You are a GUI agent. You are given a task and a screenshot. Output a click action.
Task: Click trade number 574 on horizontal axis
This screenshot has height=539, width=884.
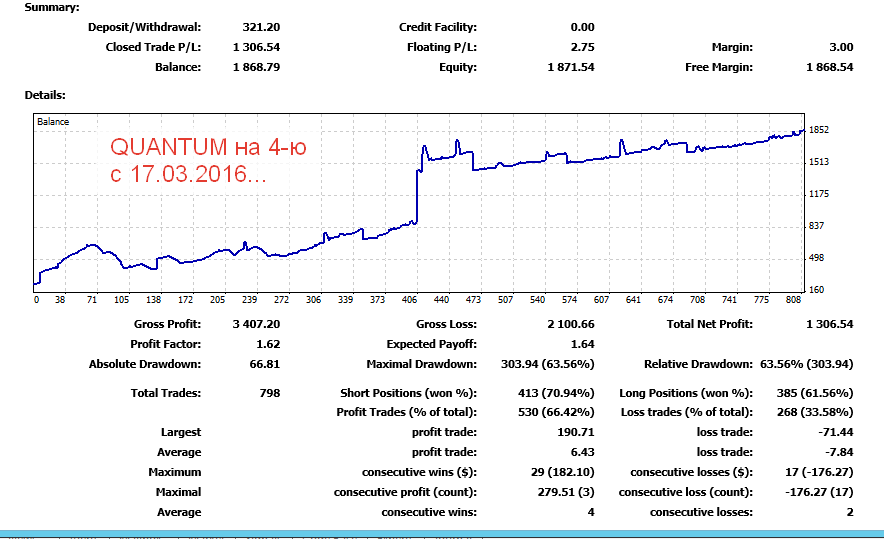pyautogui.click(x=569, y=299)
